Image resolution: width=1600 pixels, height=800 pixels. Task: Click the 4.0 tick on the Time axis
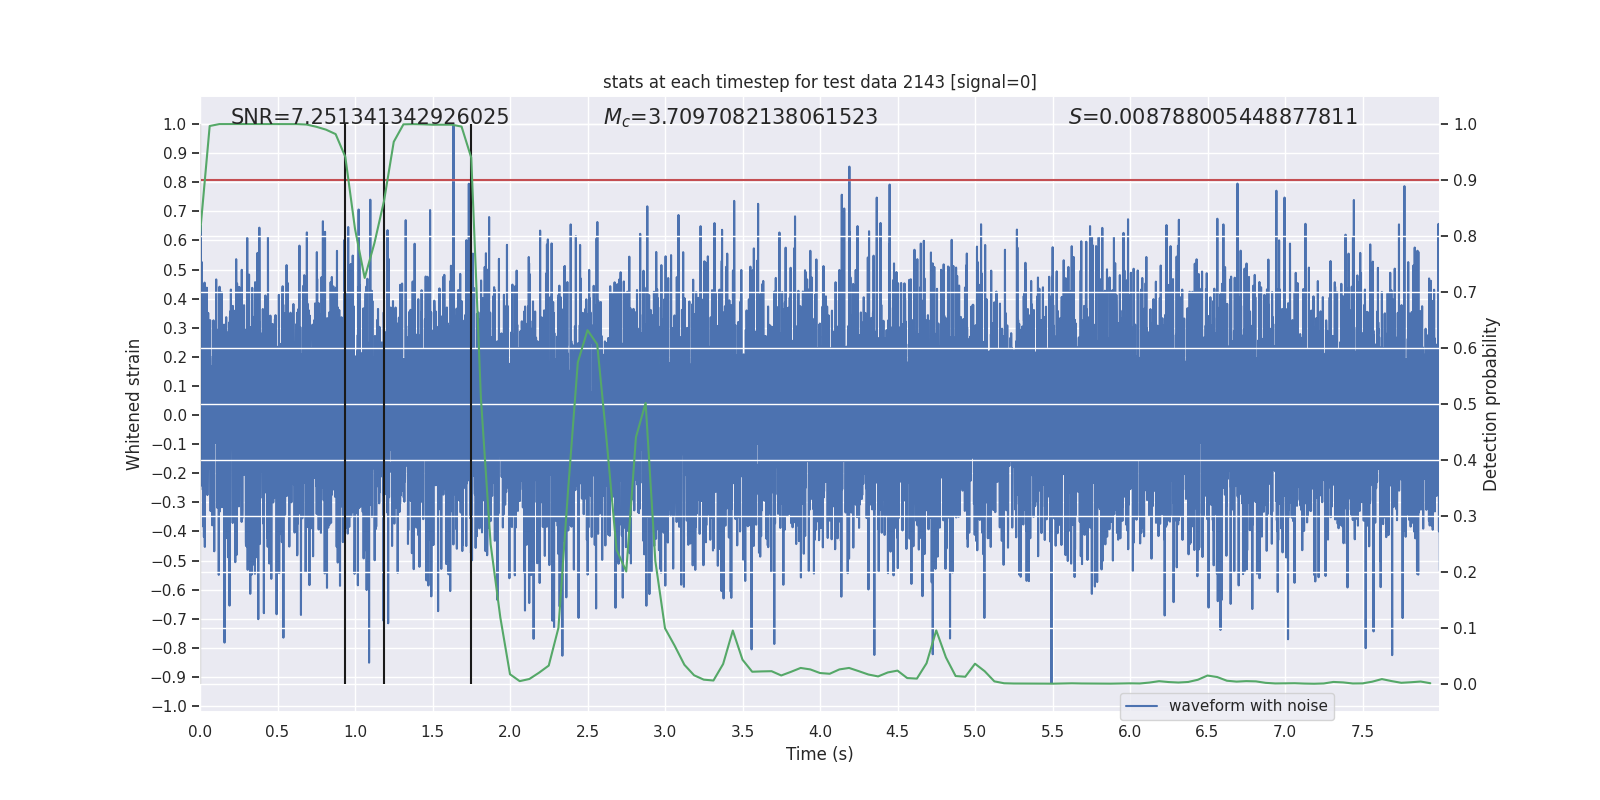coord(820,731)
